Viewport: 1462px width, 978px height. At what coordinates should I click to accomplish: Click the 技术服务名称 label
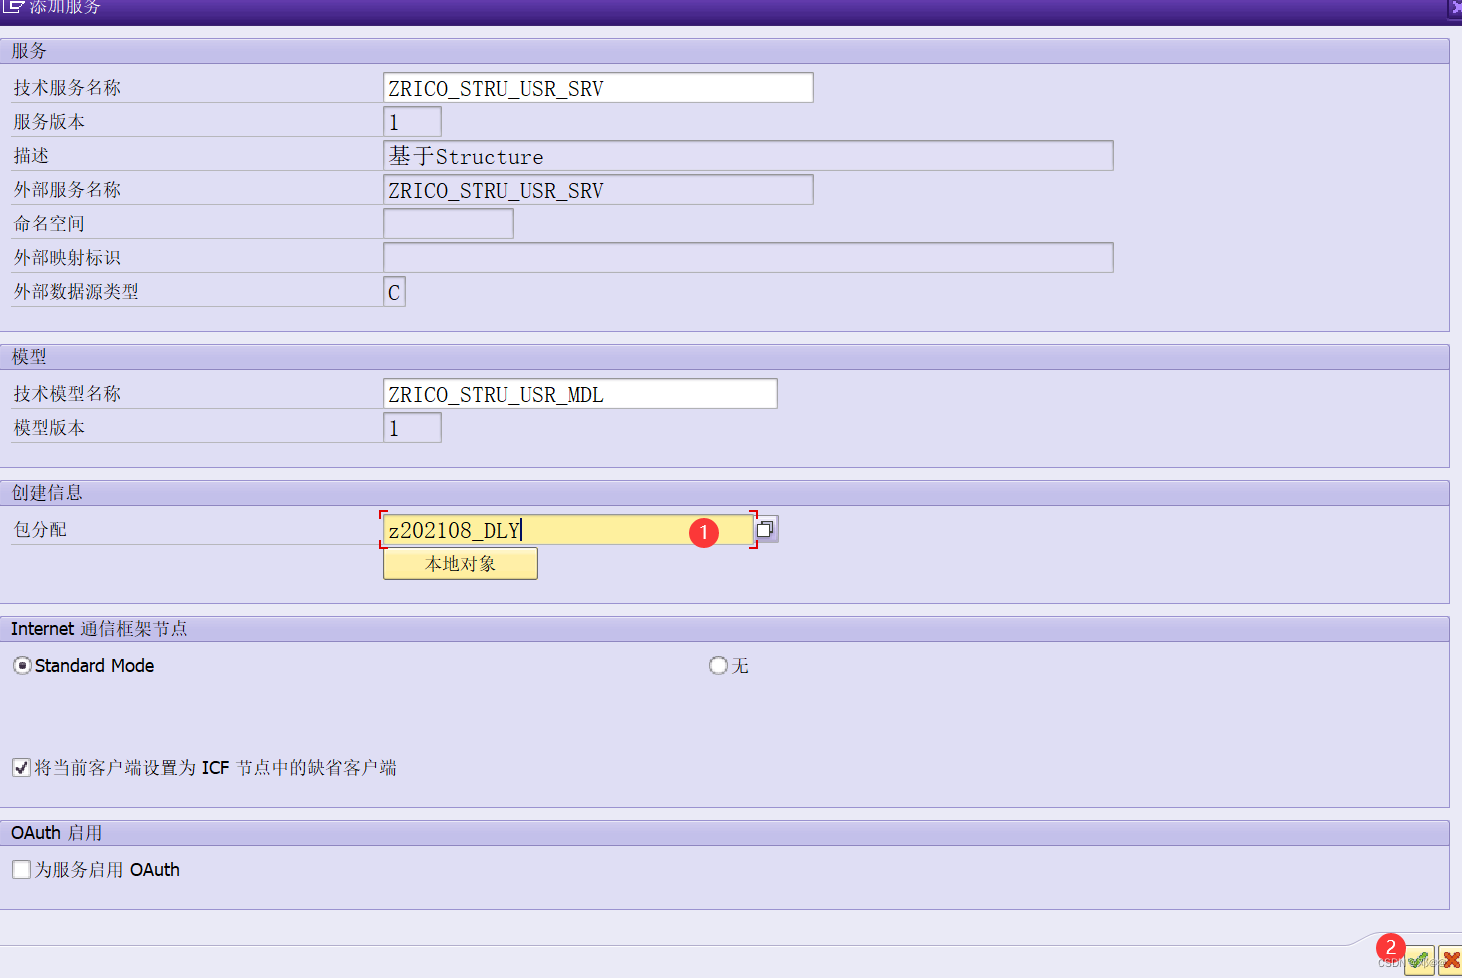(67, 88)
